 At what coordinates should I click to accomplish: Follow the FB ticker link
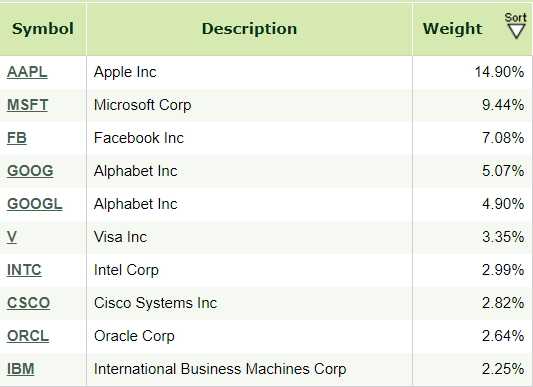tap(17, 138)
